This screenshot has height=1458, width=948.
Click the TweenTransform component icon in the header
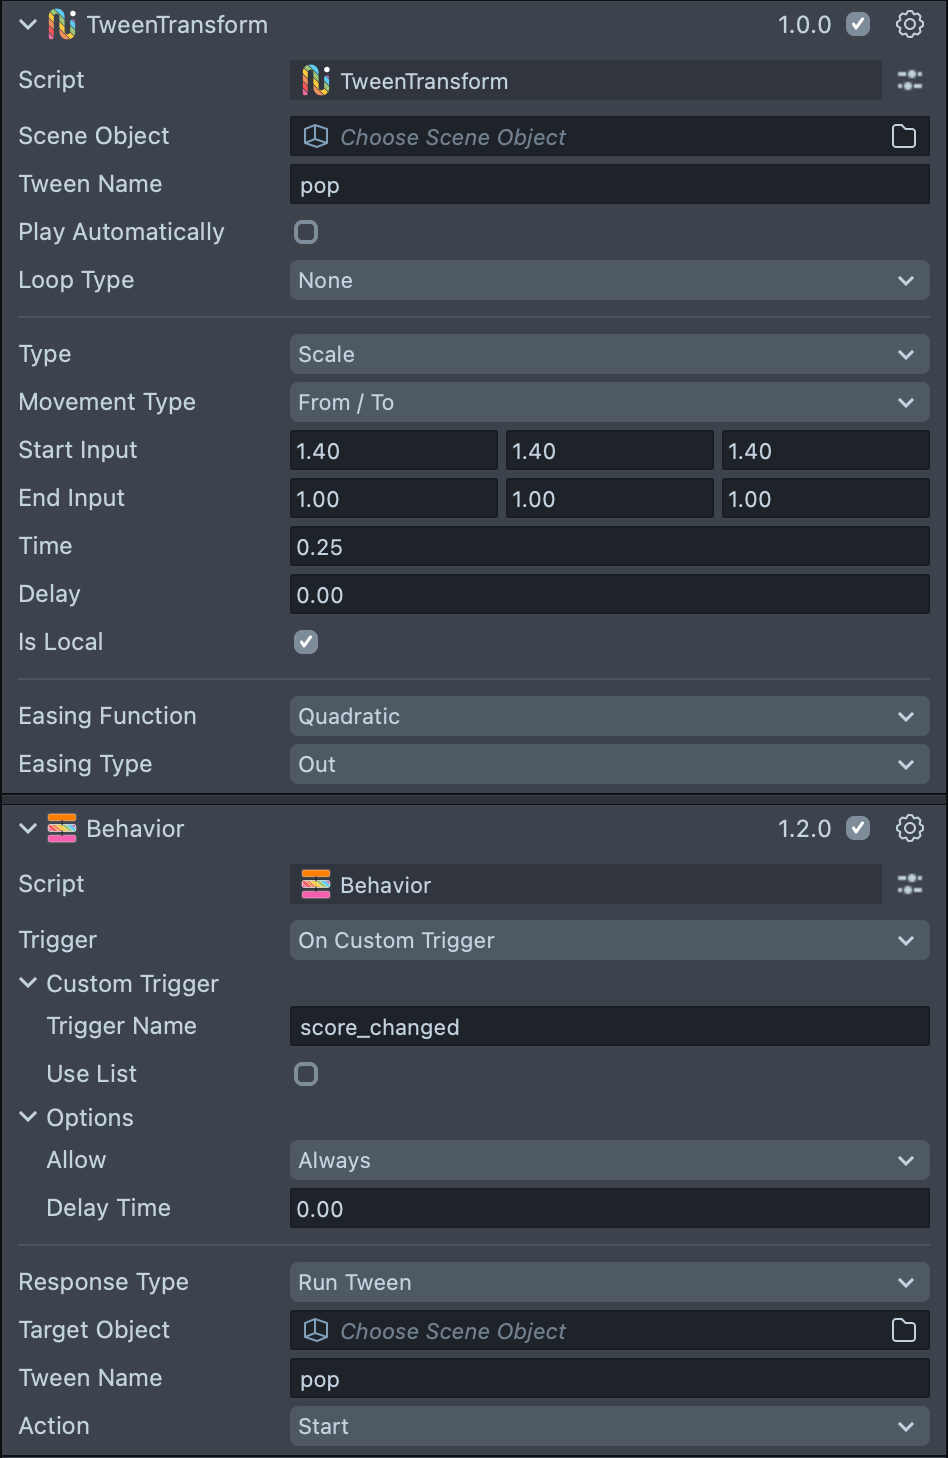pyautogui.click(x=61, y=24)
